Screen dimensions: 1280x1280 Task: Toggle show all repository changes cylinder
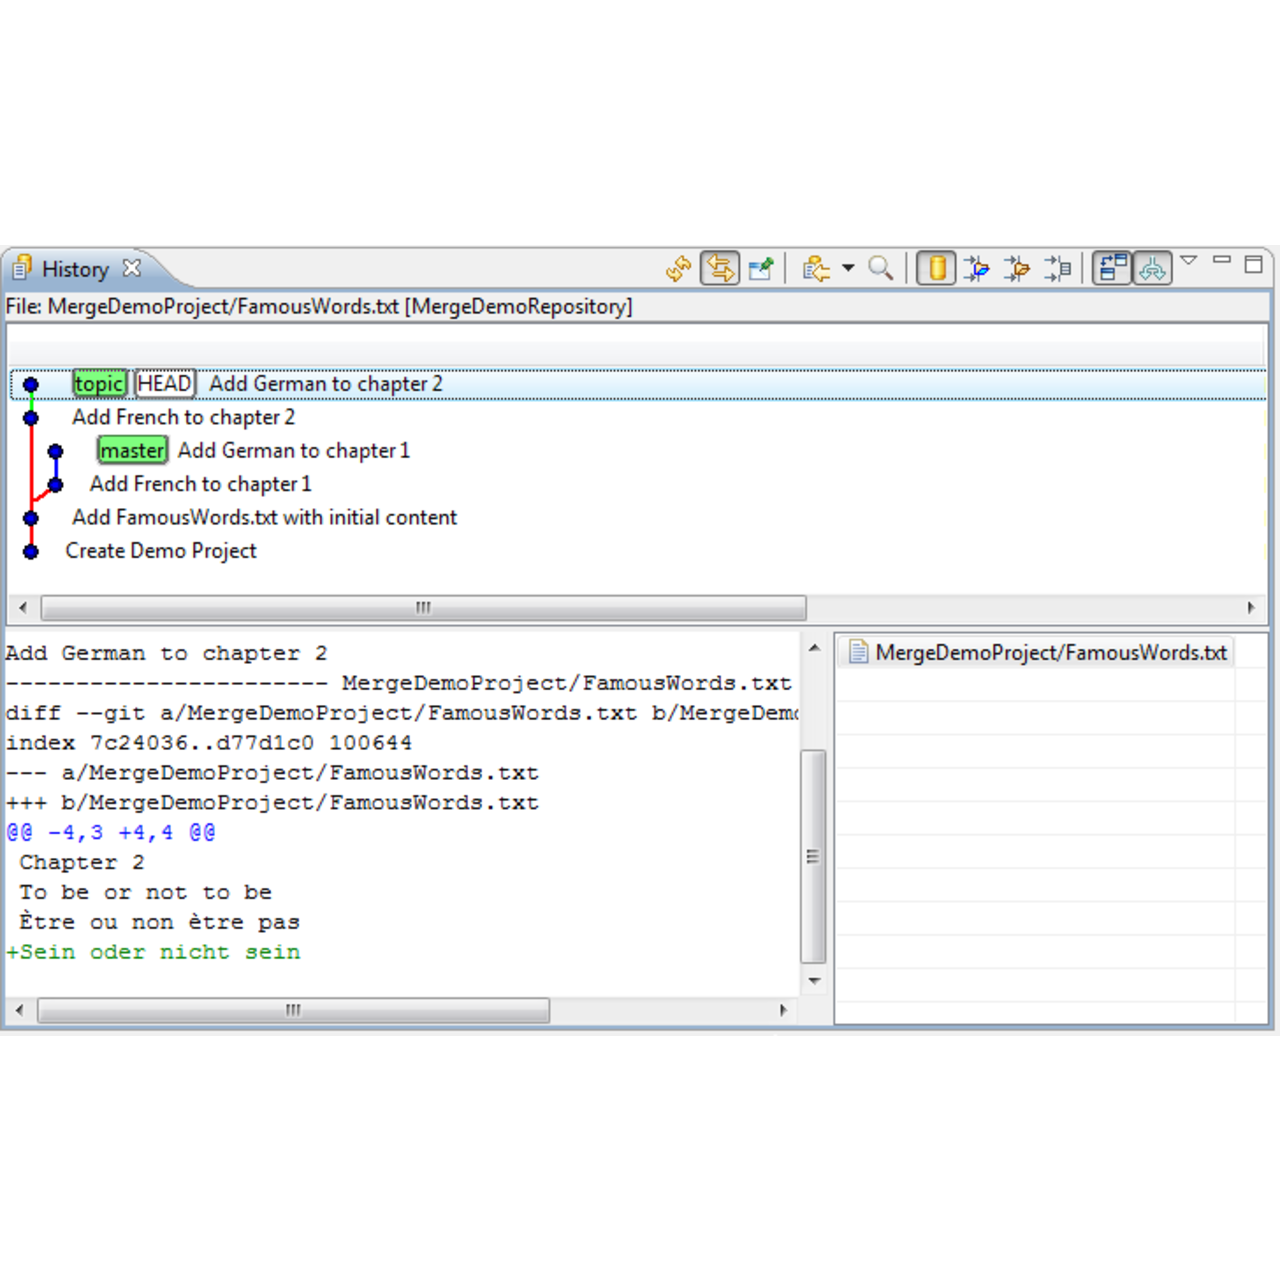click(x=937, y=268)
